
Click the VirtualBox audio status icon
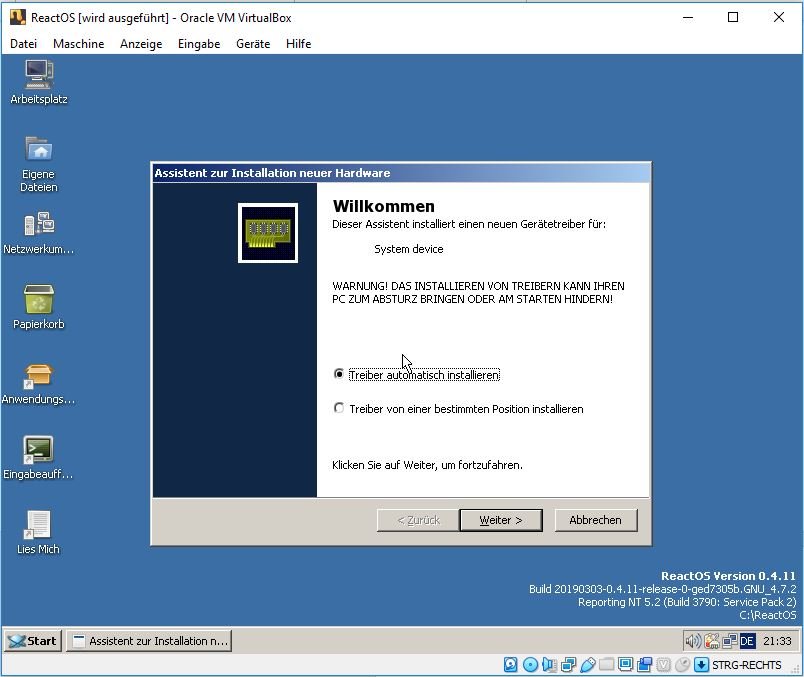(x=549, y=665)
